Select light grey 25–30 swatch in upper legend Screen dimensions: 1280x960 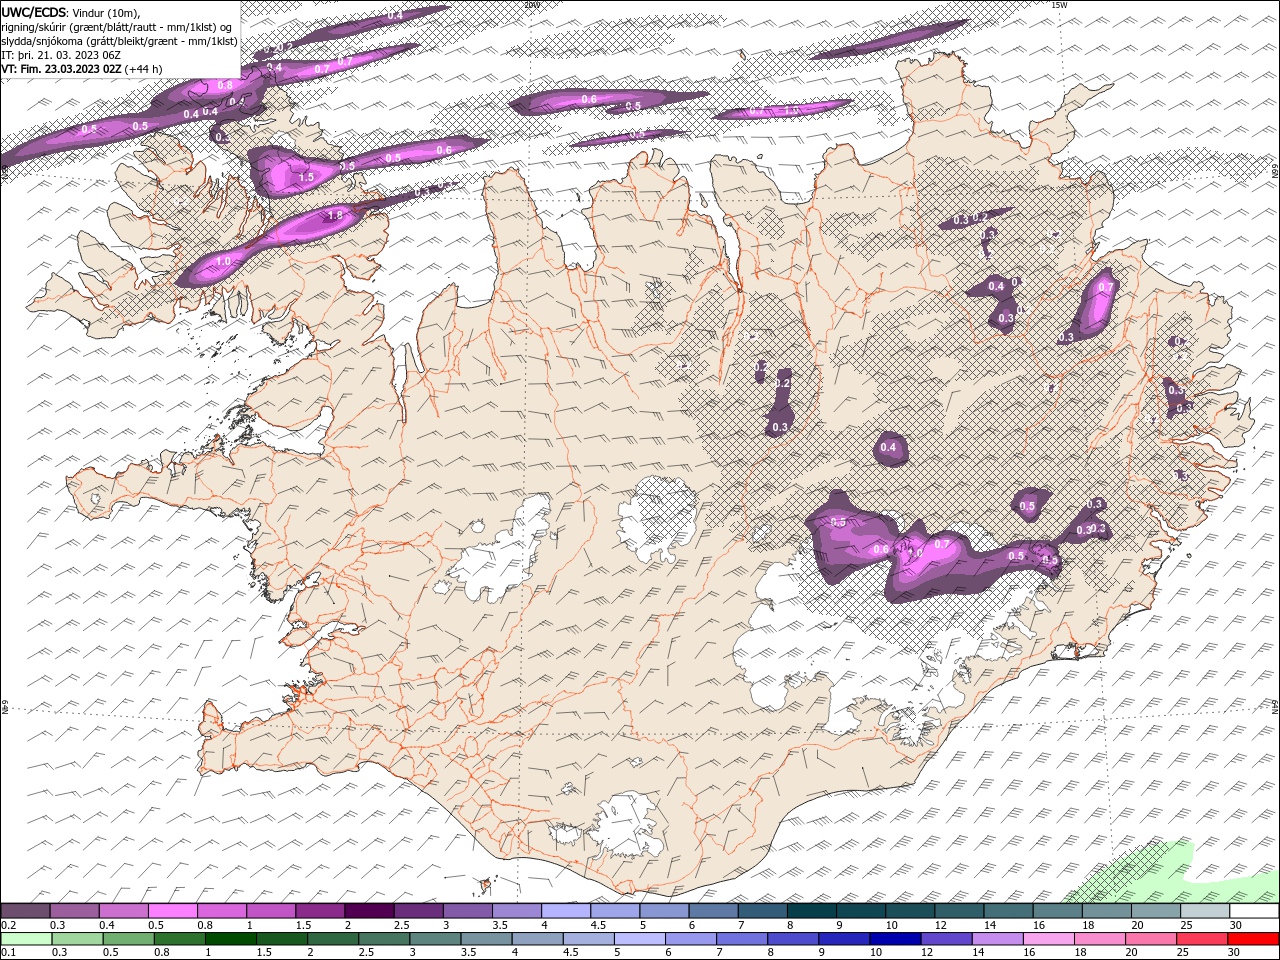1205,910
